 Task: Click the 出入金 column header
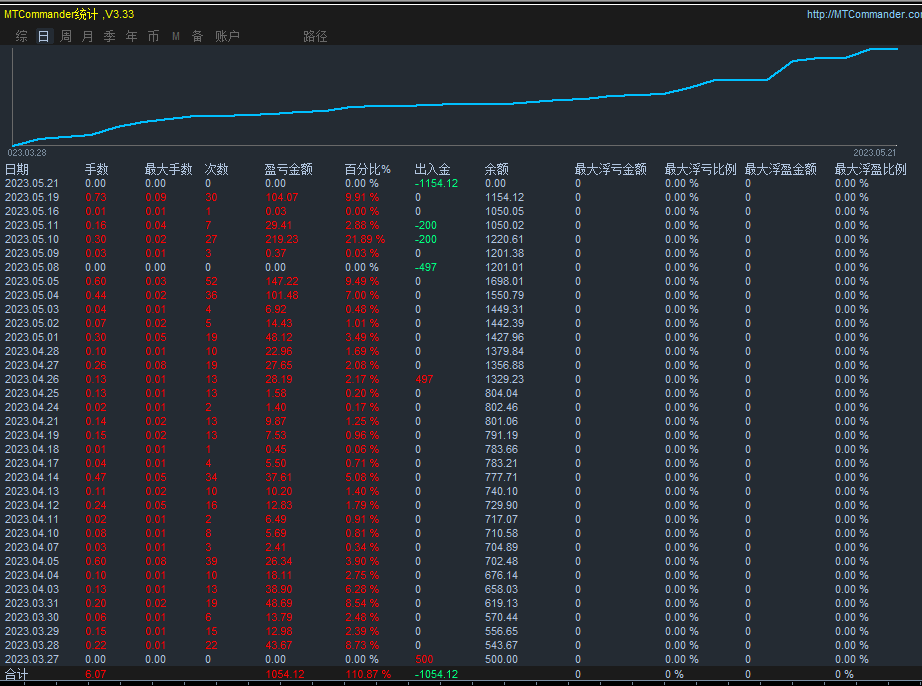(x=432, y=169)
